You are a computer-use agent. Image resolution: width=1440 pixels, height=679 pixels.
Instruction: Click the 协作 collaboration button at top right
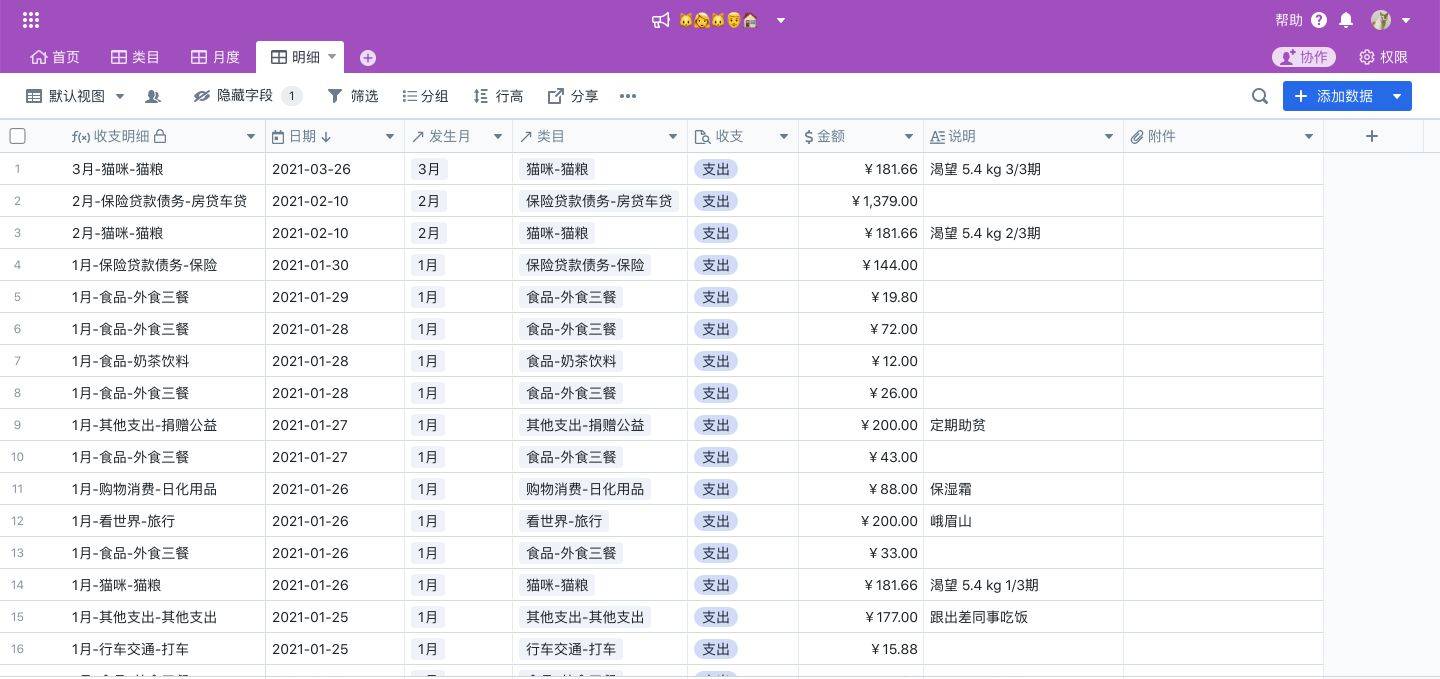tap(1303, 57)
